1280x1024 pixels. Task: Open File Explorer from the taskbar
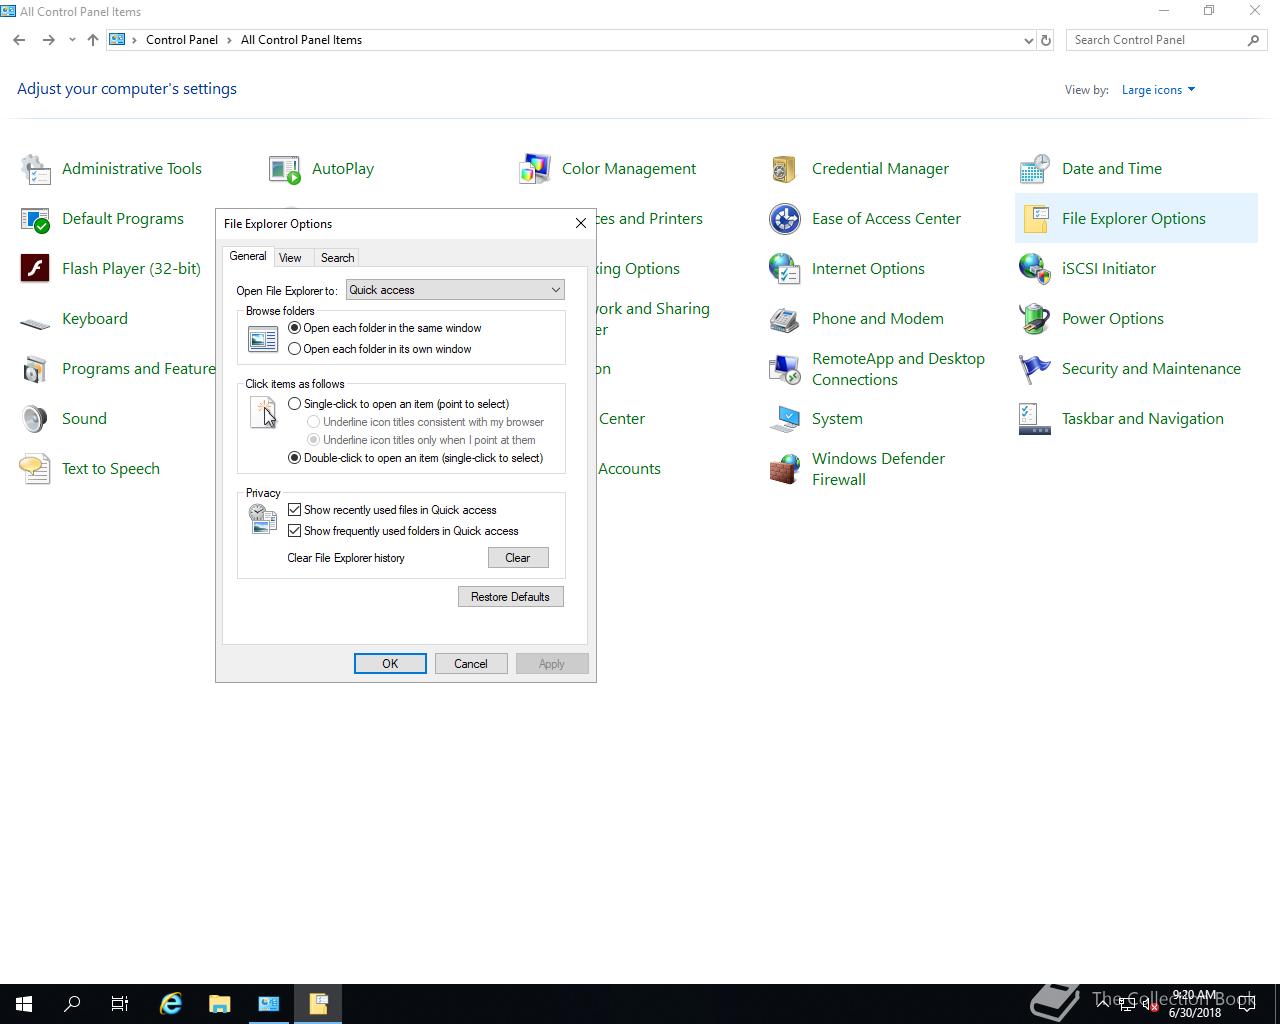[x=219, y=1004]
